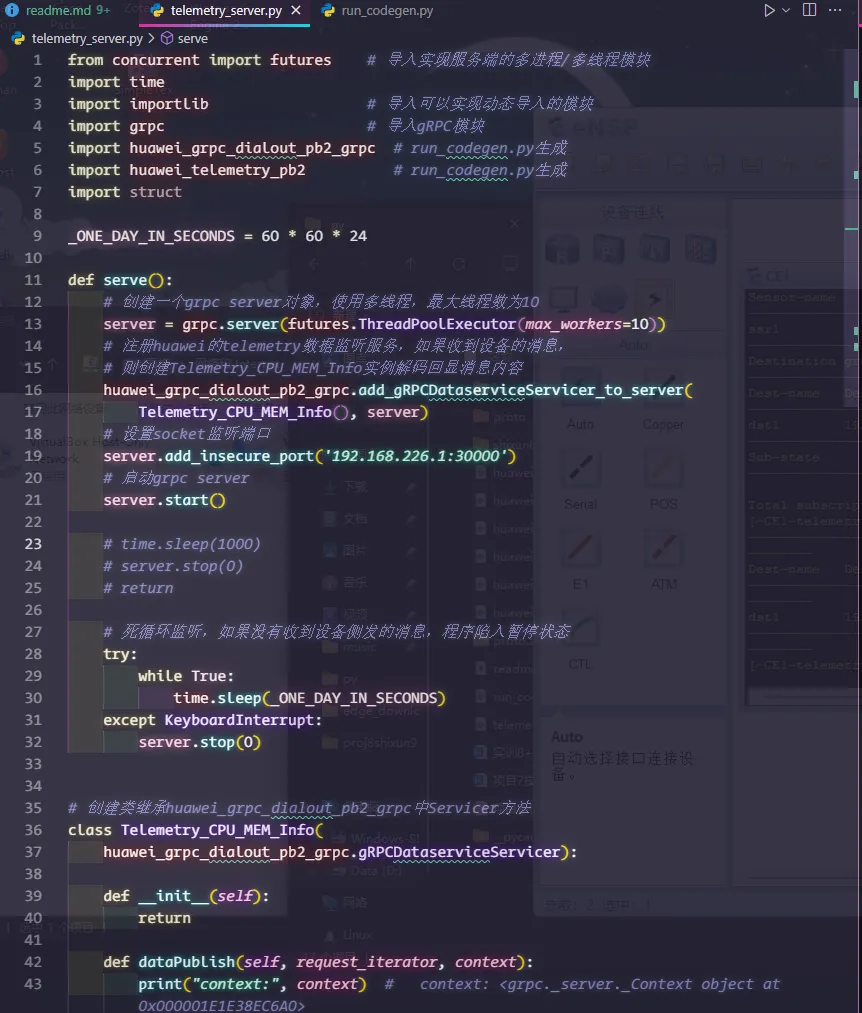Click 'import importlib' on line 3

coord(138,104)
